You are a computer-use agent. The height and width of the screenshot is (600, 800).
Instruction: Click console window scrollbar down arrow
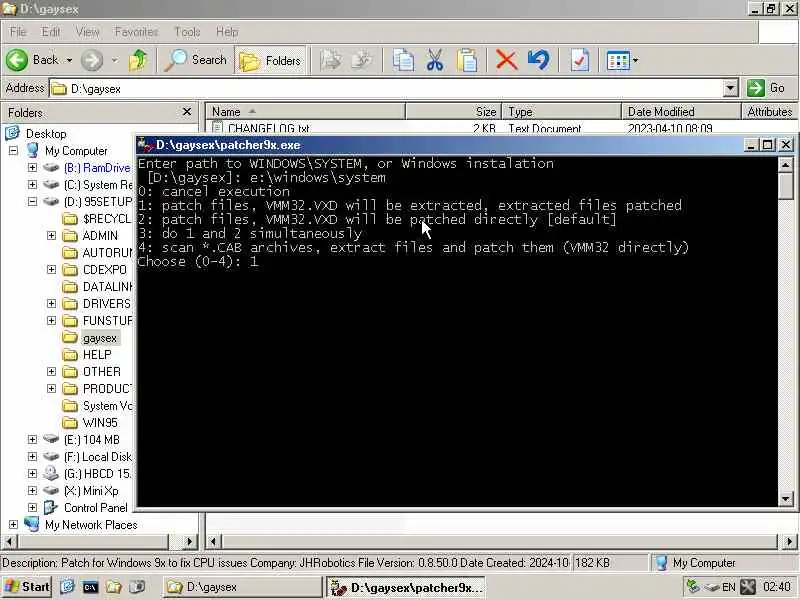click(785, 498)
